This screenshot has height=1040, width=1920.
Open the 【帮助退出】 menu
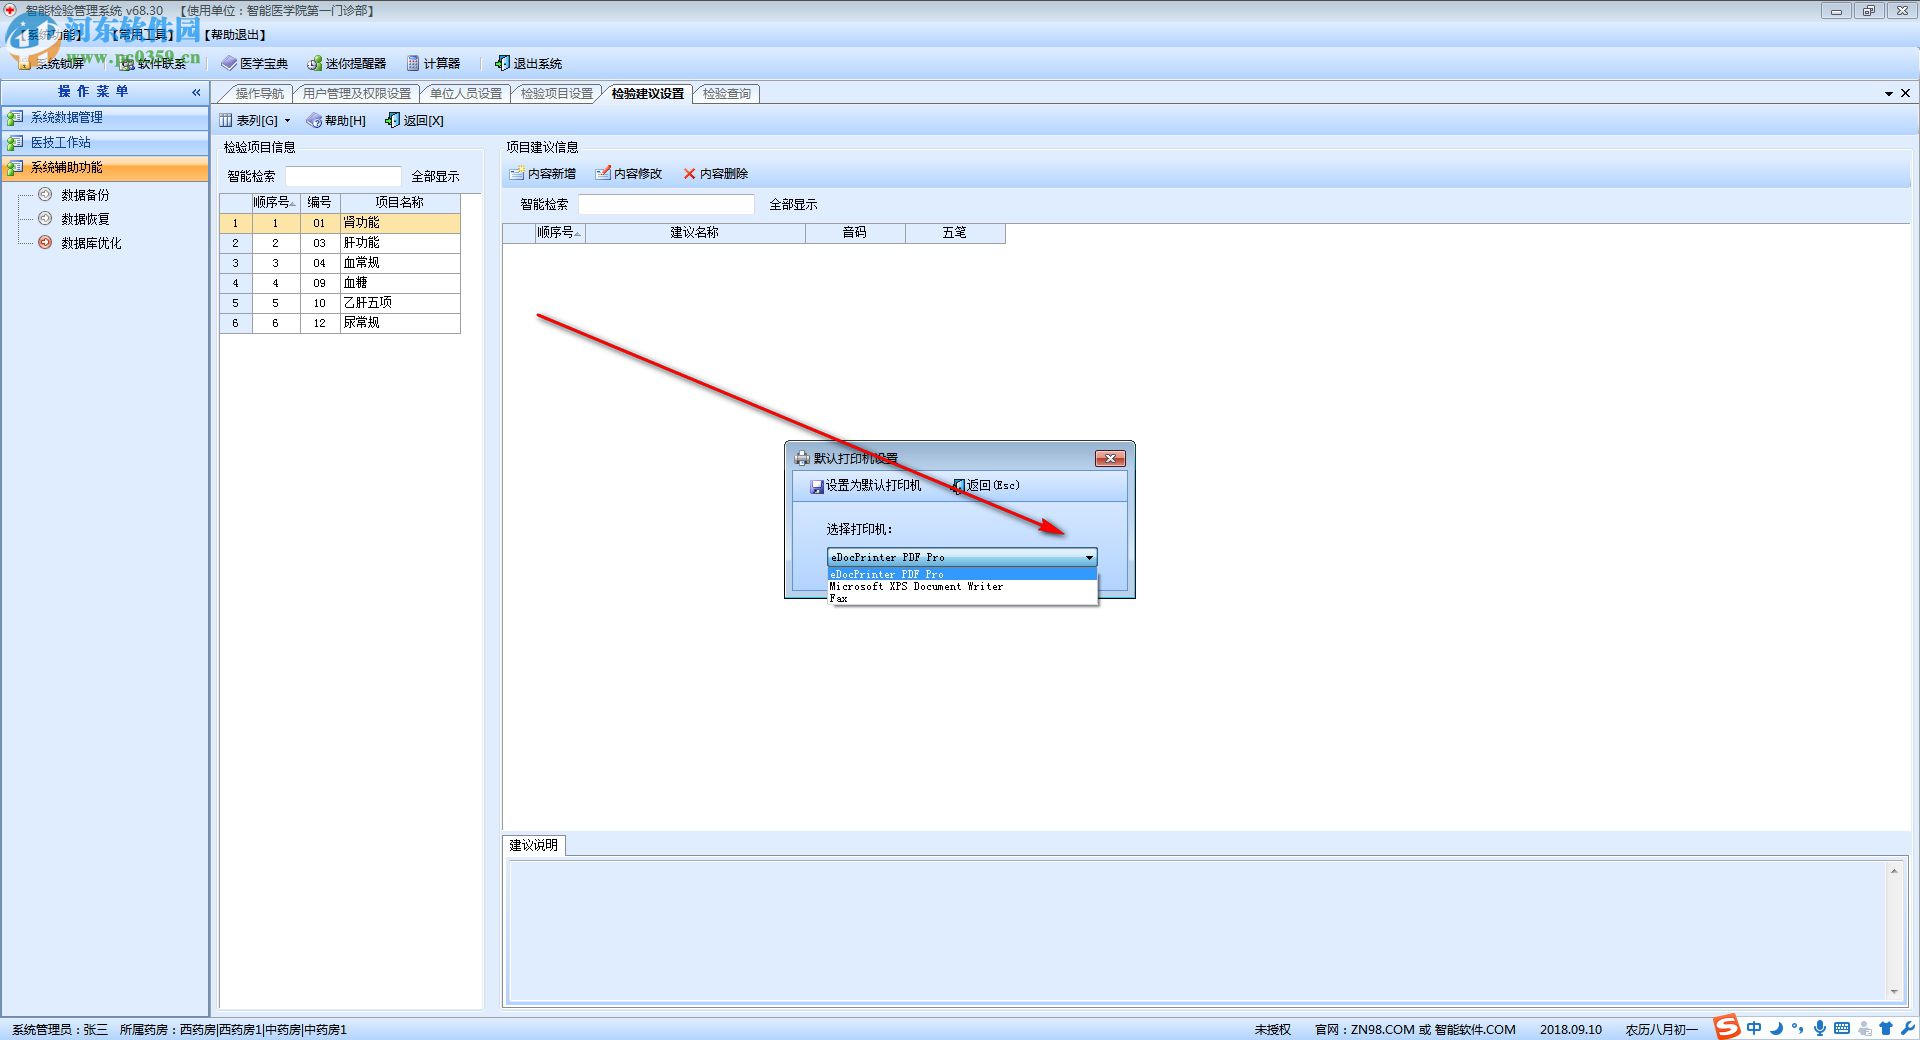pyautogui.click(x=235, y=35)
